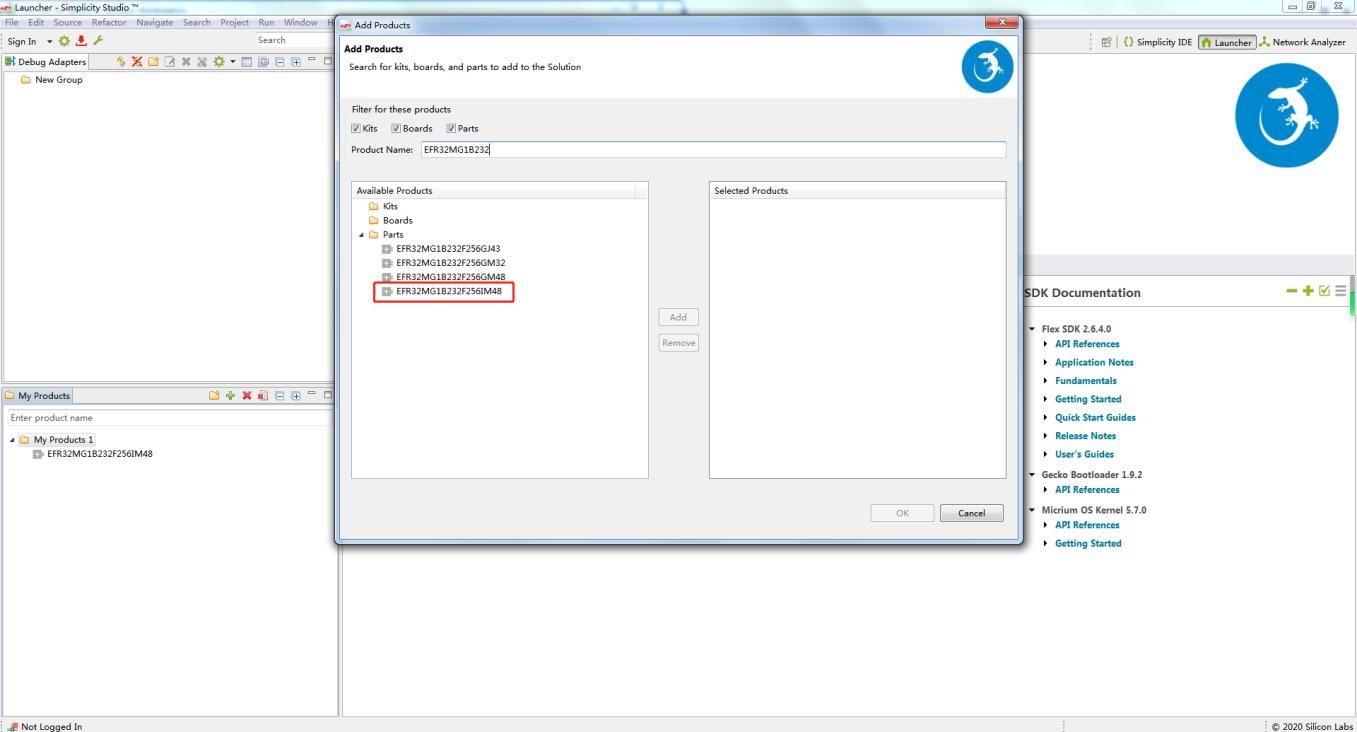1357x732 pixels.
Task: Switch to the Network Analyzer perspective
Action: [x=1302, y=42]
